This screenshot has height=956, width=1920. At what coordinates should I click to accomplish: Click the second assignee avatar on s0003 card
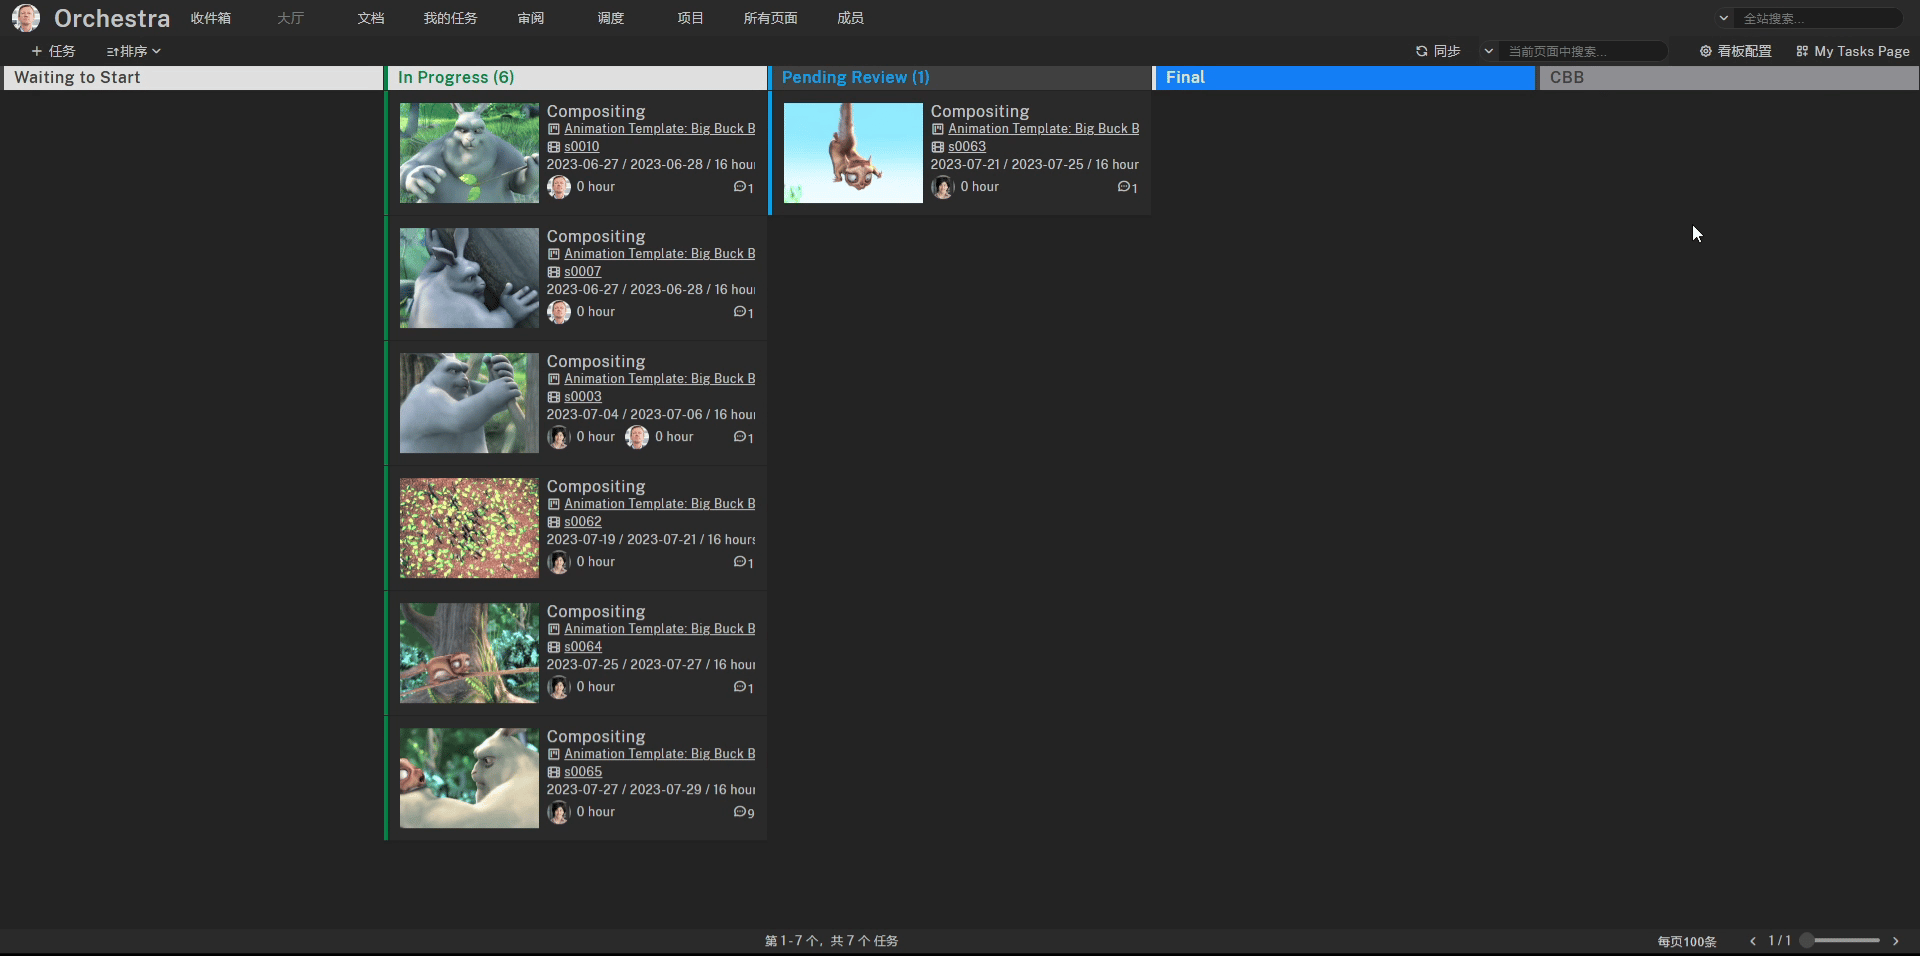[x=637, y=437]
